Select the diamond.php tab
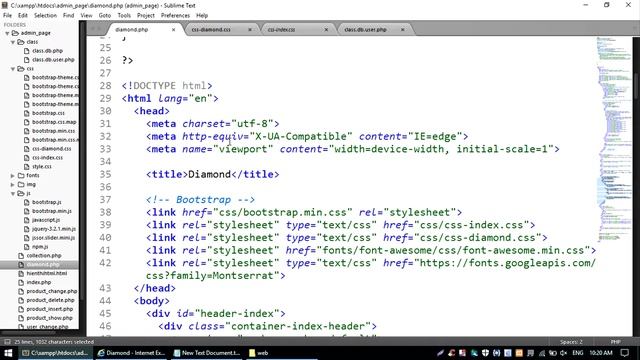Image resolution: width=640 pixels, height=360 pixels. tap(131, 29)
